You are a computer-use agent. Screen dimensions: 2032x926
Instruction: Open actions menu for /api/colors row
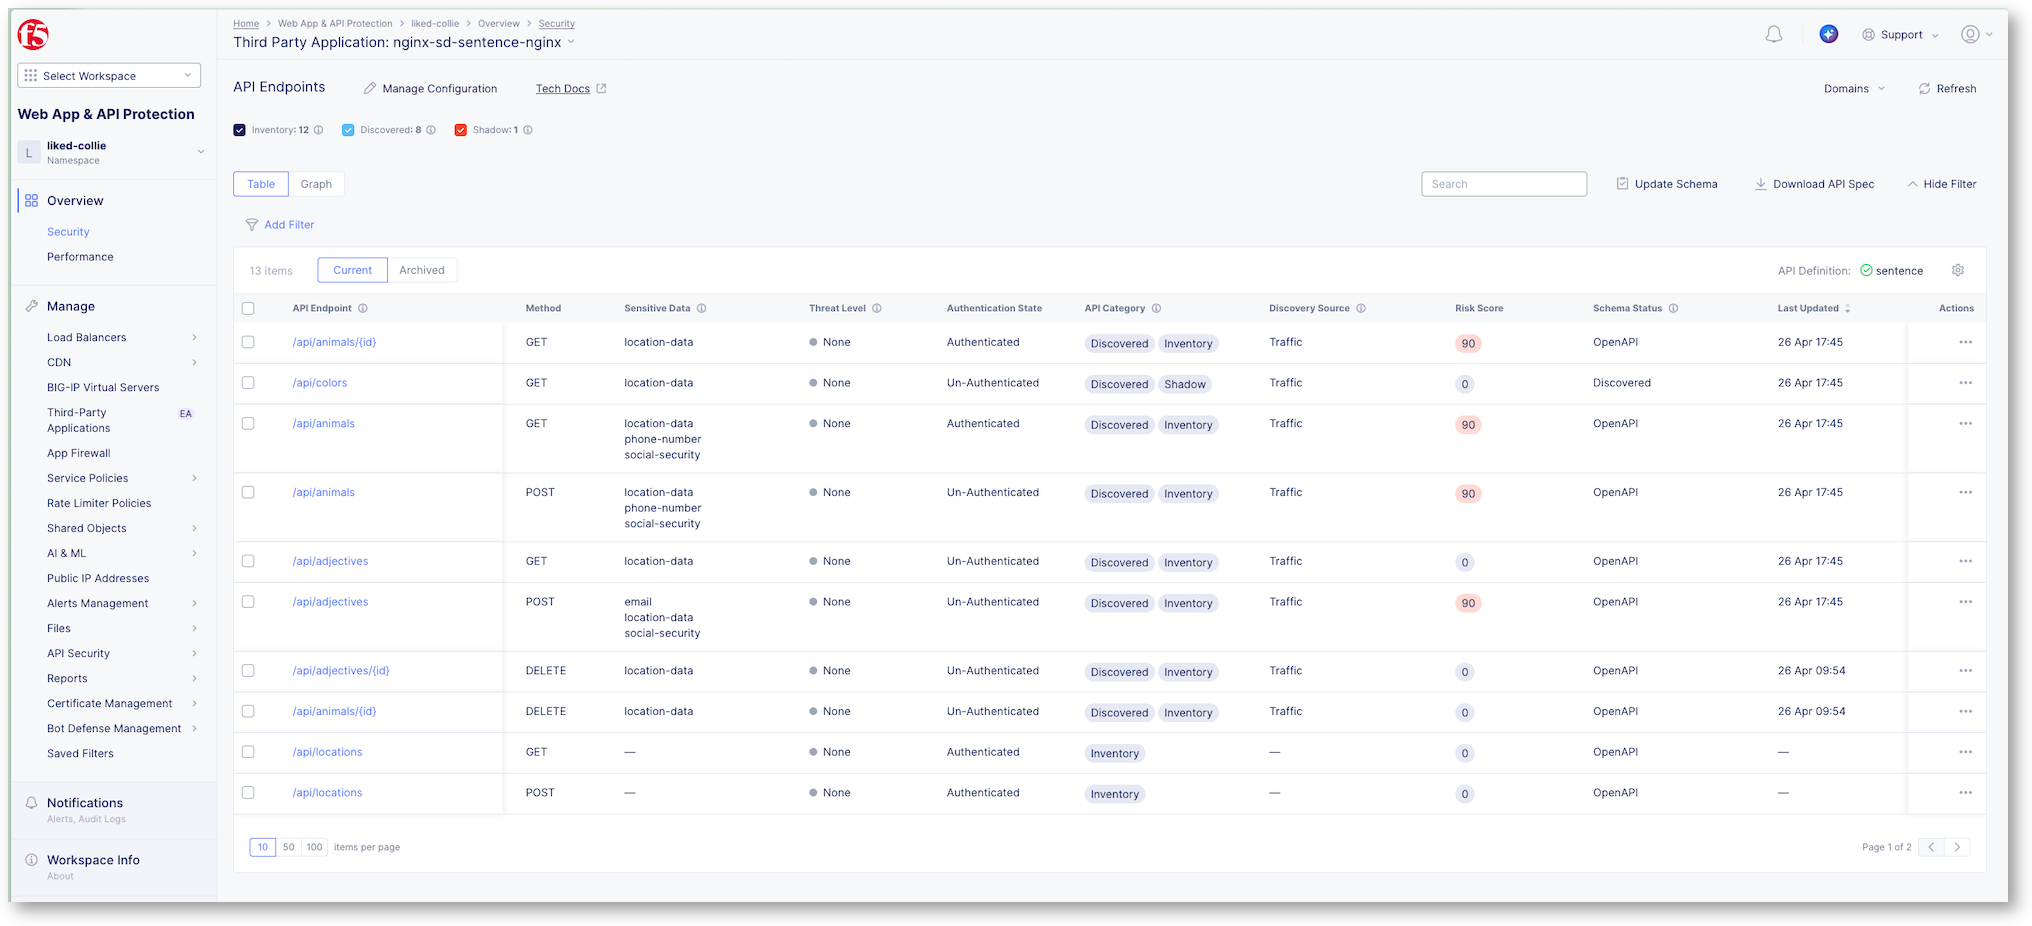pyautogui.click(x=1965, y=383)
